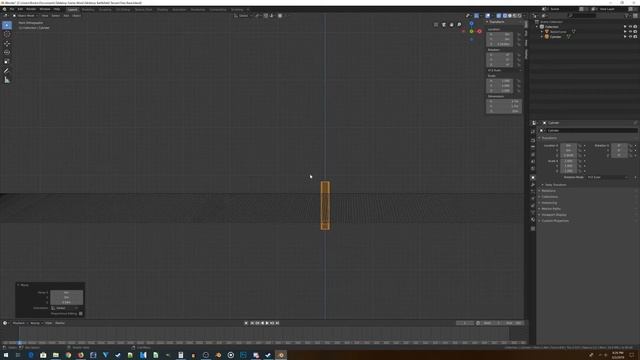Click the viewport pan hand icon
The image size is (640, 360).
click(x=451, y=25)
